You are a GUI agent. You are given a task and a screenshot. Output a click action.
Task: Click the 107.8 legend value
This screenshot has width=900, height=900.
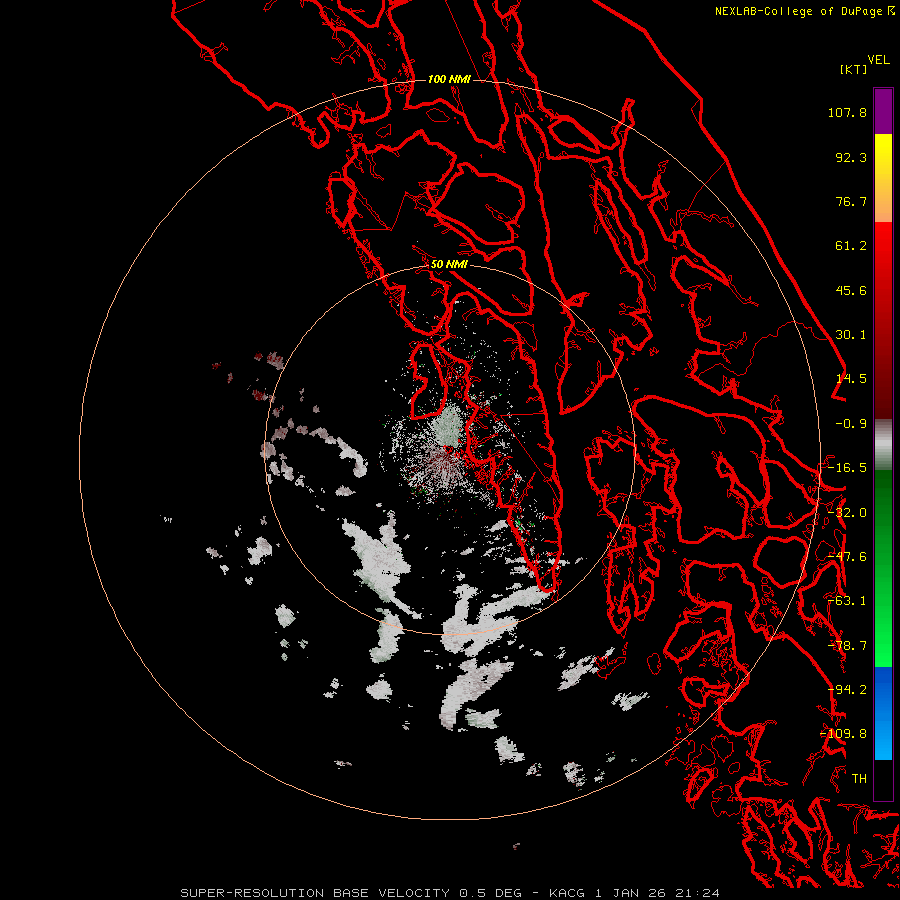(847, 112)
